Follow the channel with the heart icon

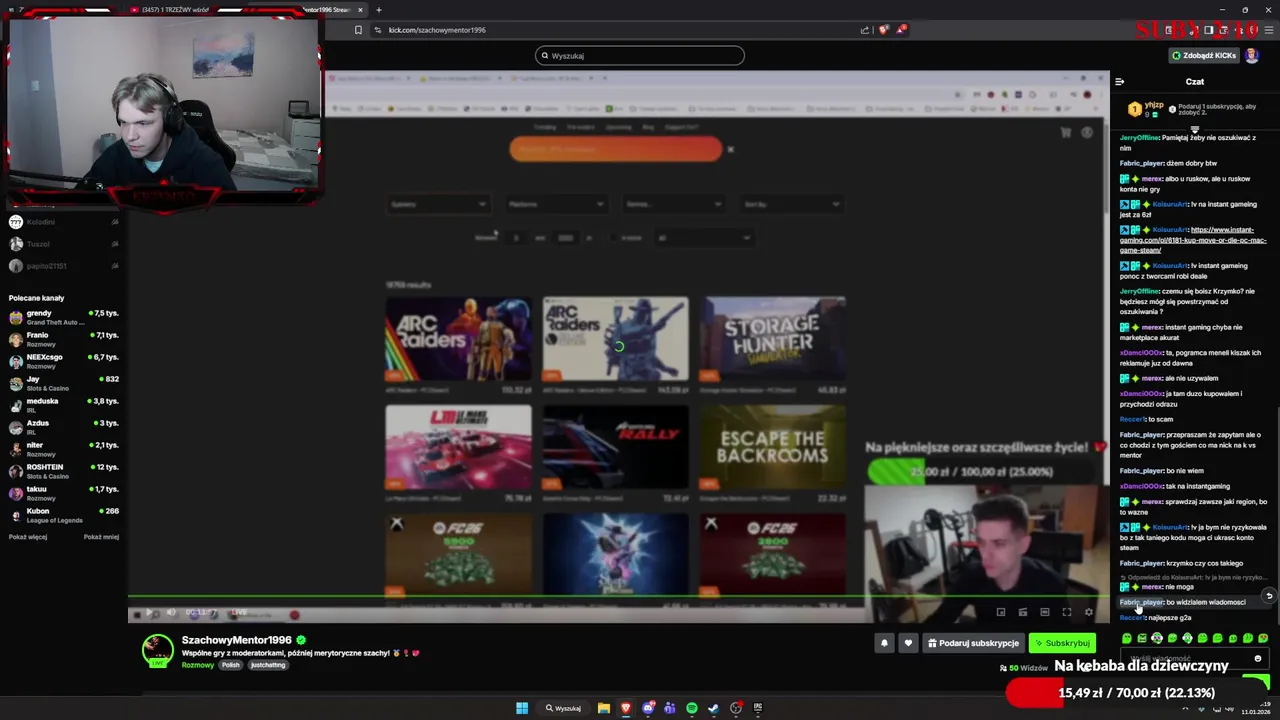coord(908,643)
